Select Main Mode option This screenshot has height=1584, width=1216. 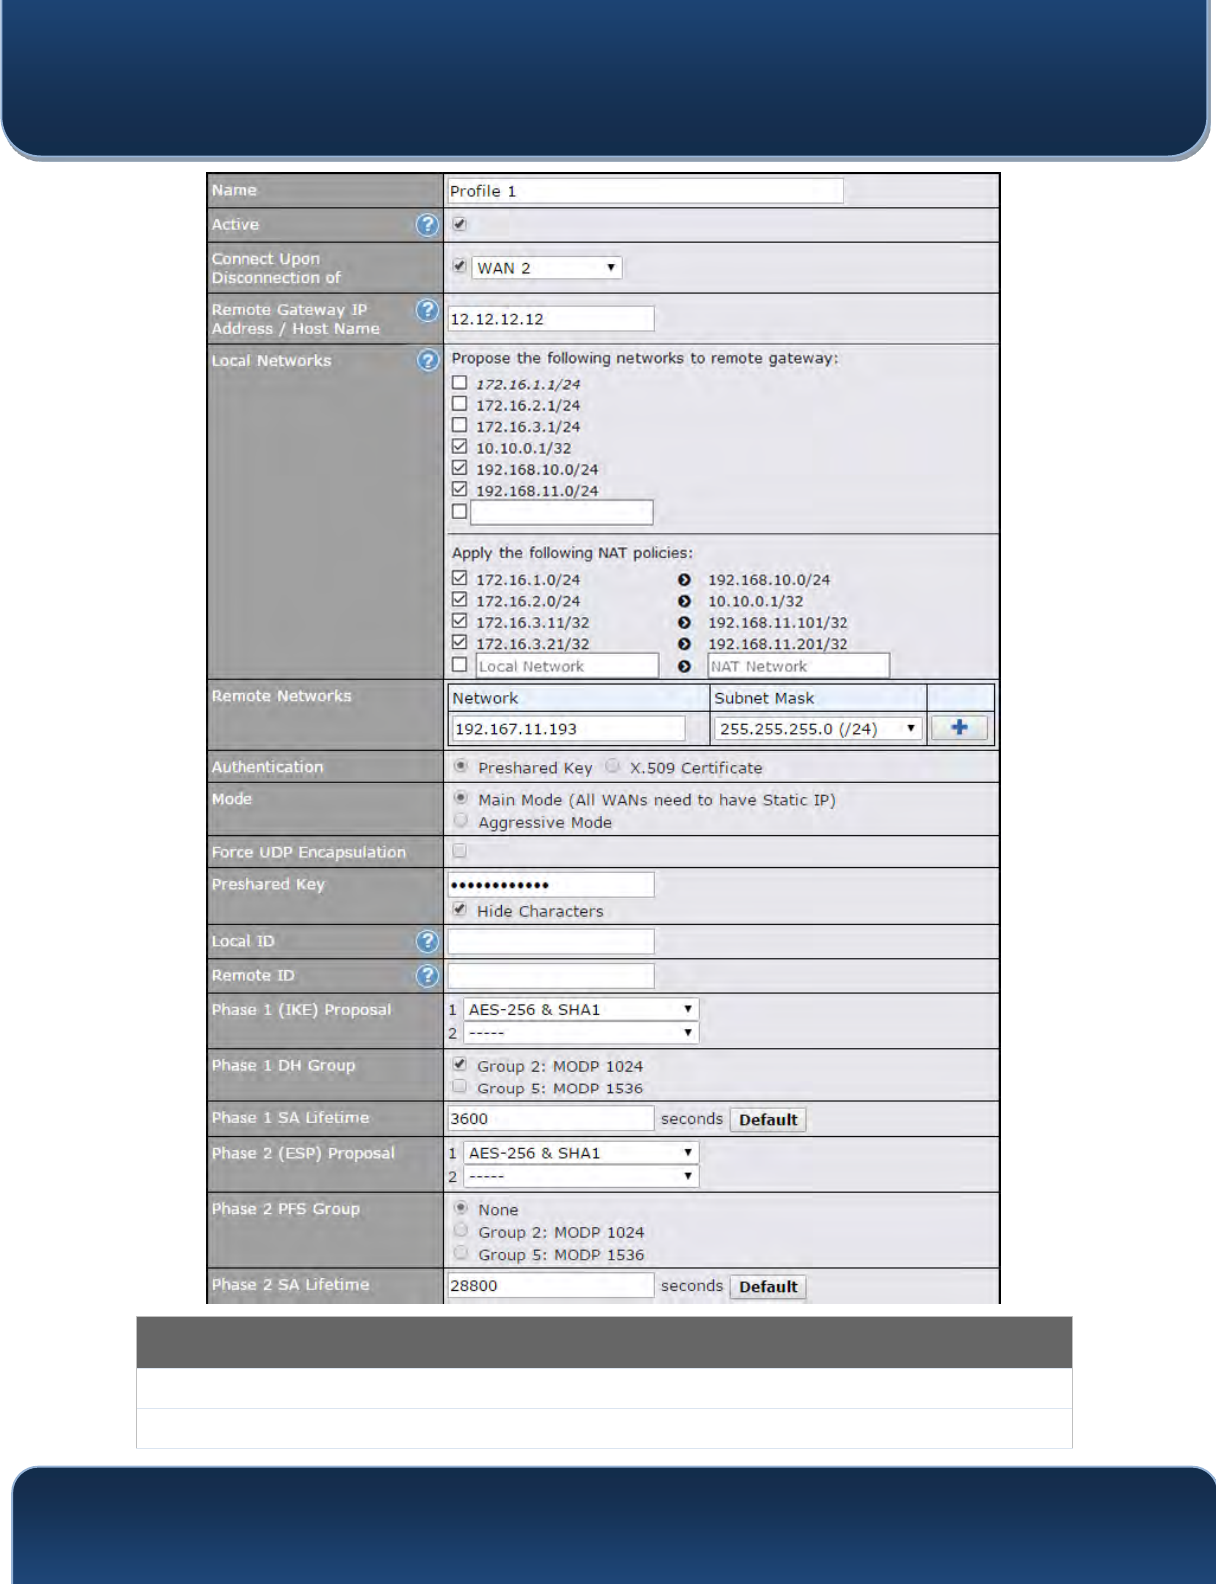tap(461, 798)
